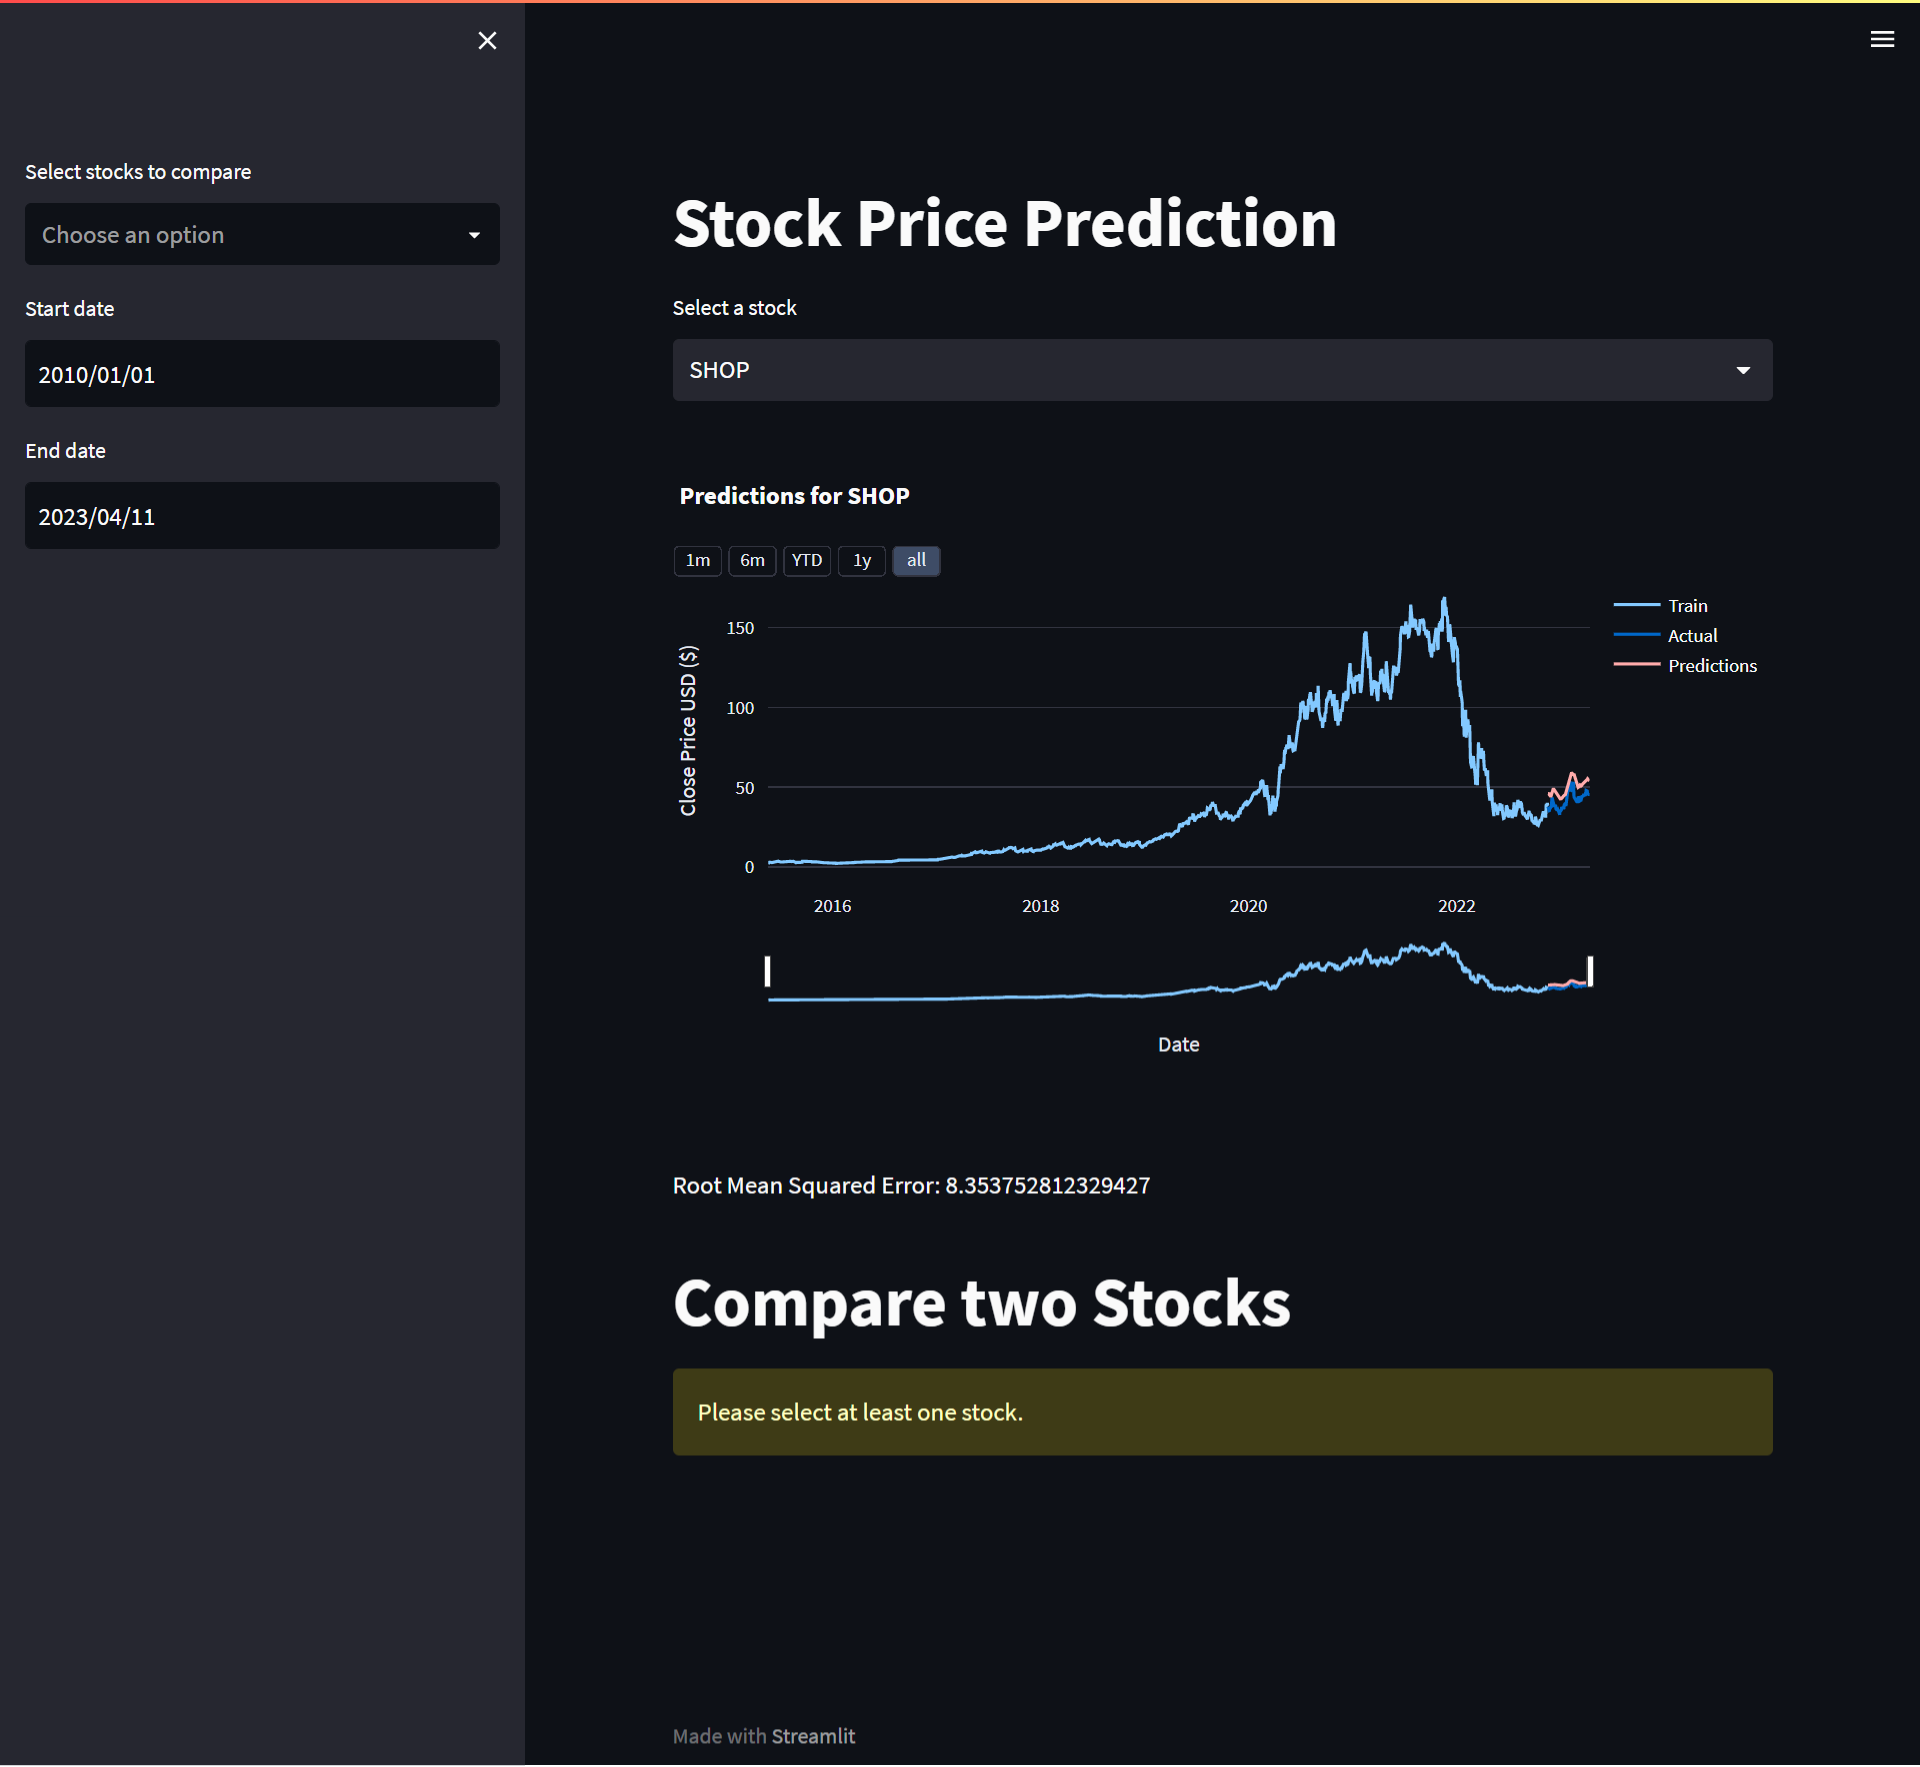Click the Start date field showing 2010/01/01

click(262, 374)
